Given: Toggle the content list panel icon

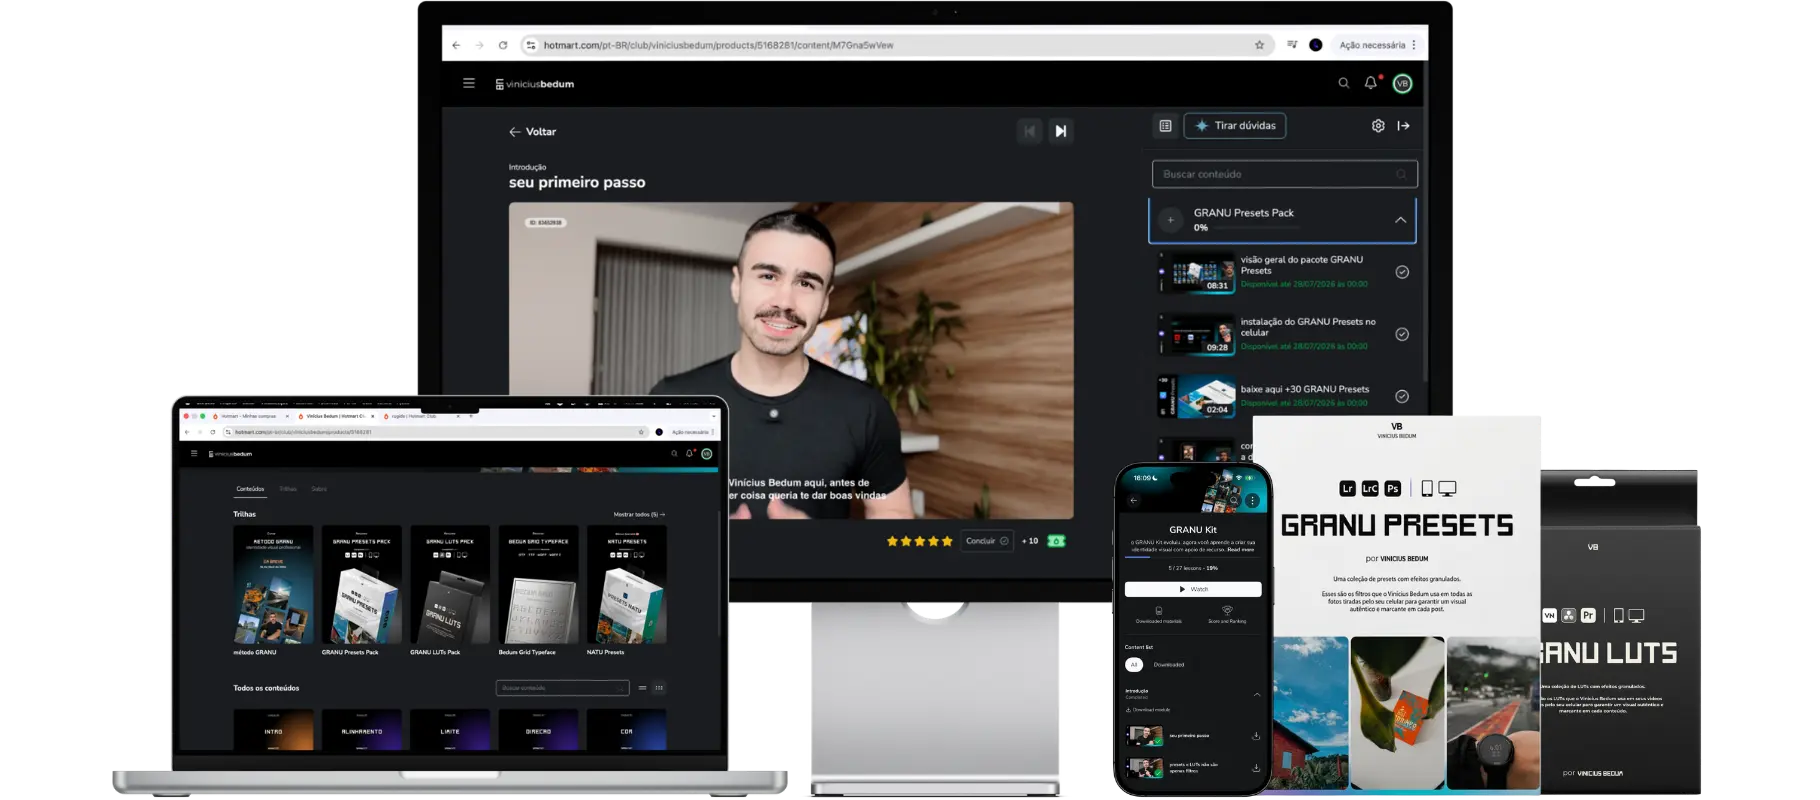Looking at the screenshot, I should point(1165,126).
